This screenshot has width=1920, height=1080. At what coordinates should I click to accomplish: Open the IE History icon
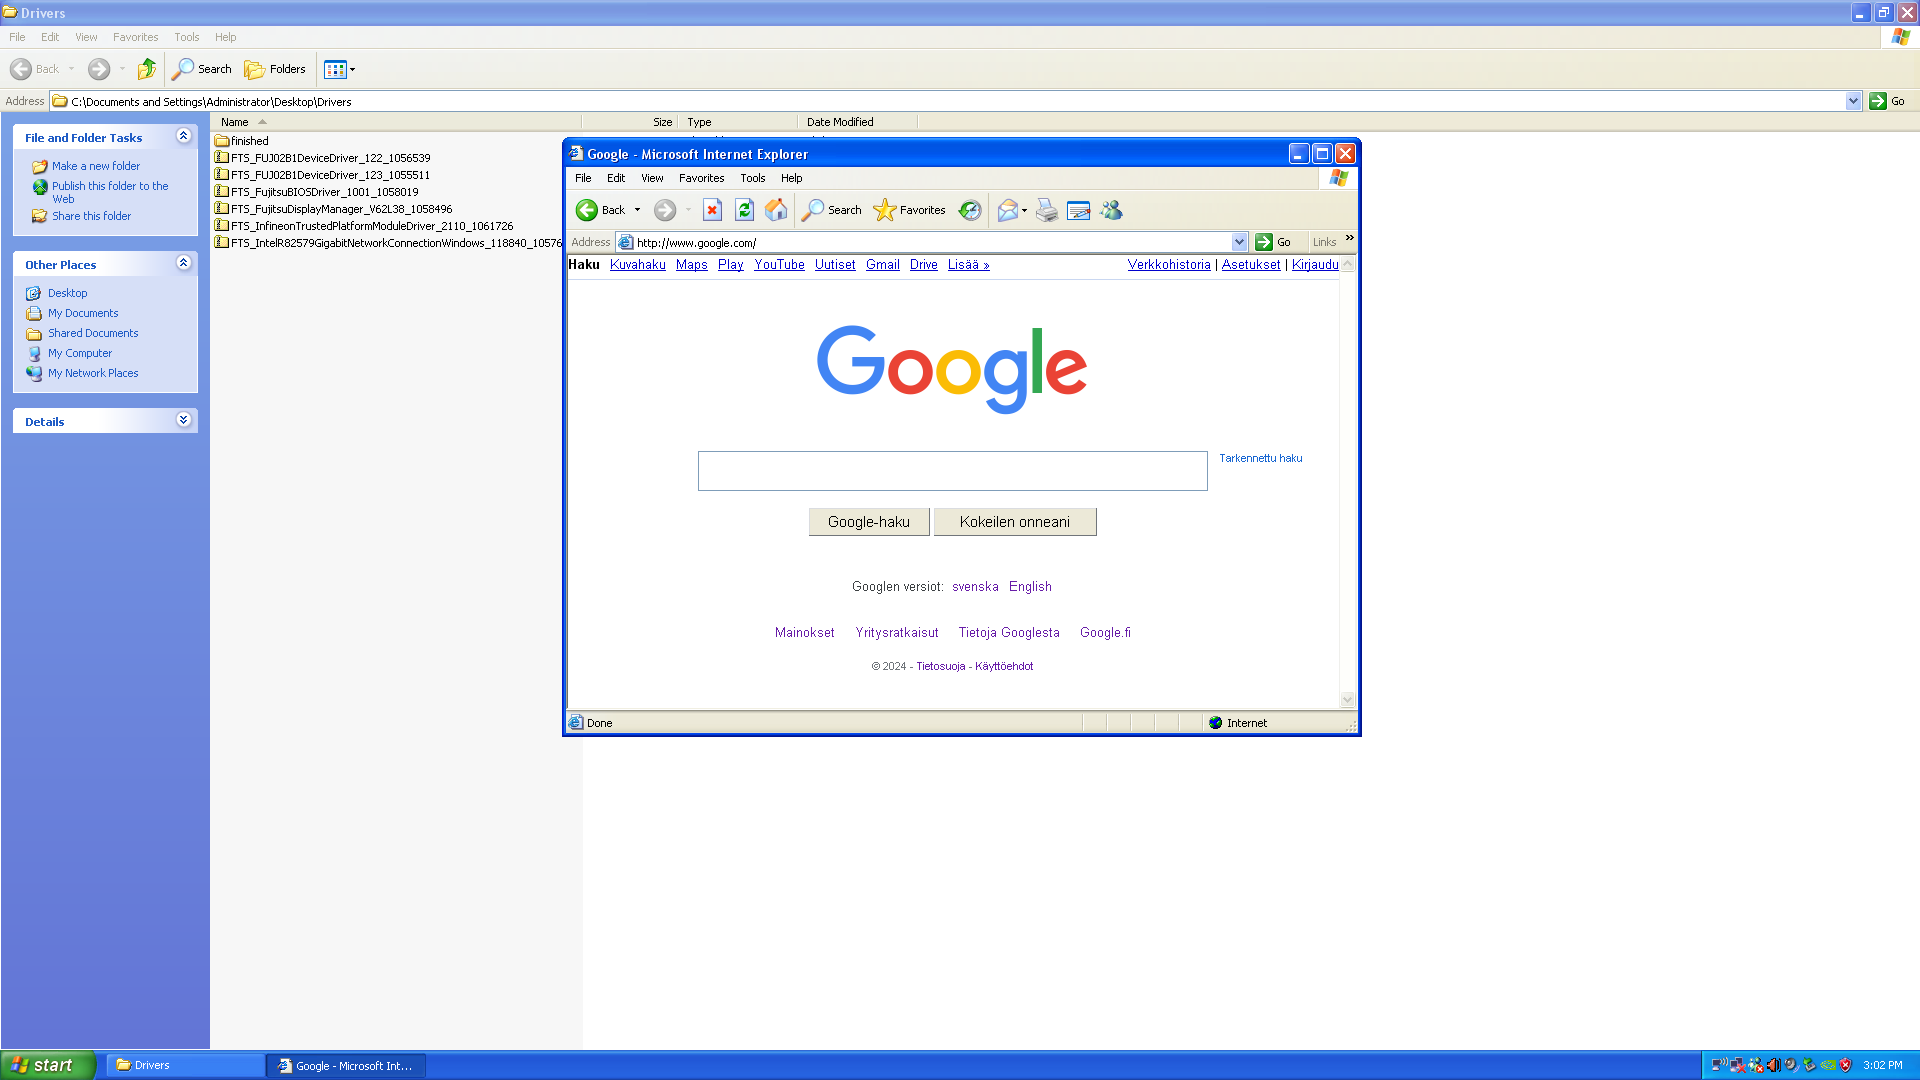click(970, 210)
